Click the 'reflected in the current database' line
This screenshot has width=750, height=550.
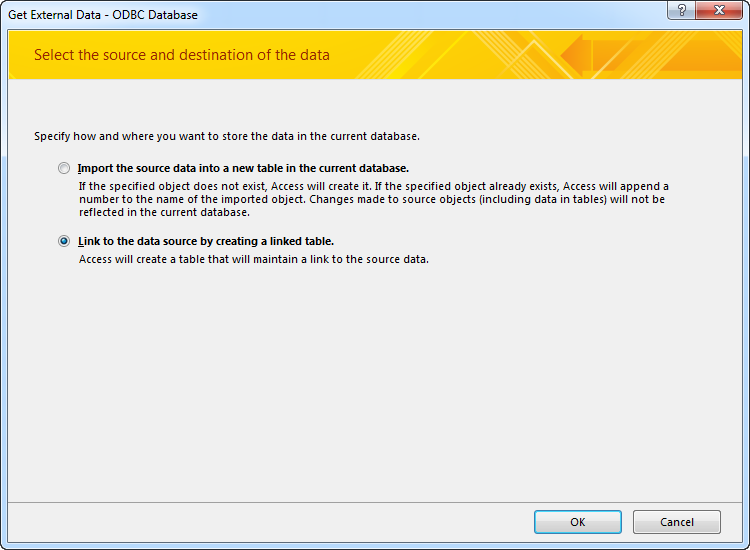coord(164,212)
